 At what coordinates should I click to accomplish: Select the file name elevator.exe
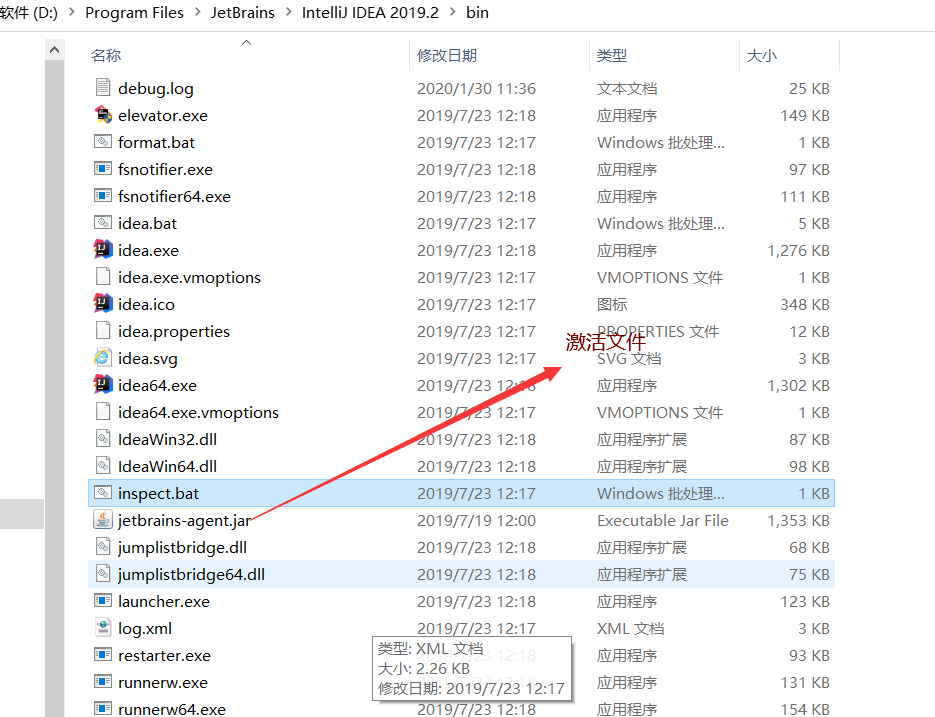pos(163,115)
